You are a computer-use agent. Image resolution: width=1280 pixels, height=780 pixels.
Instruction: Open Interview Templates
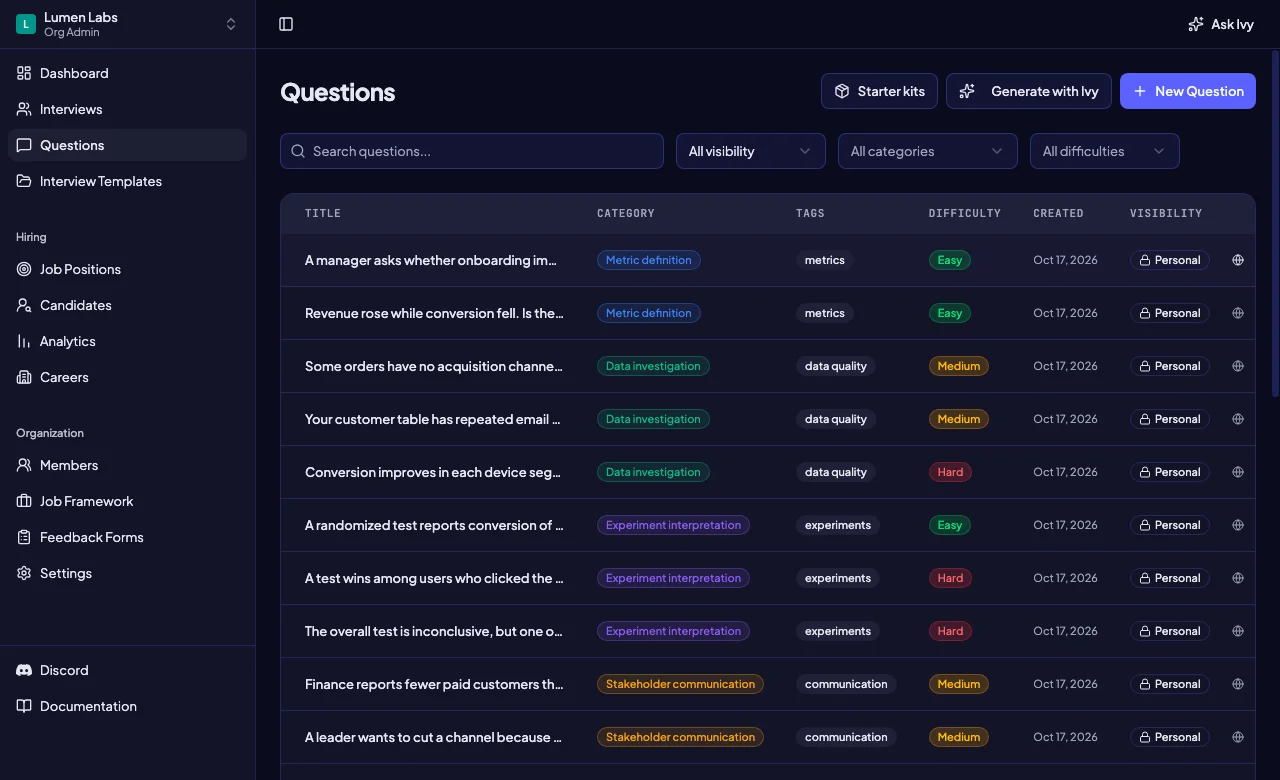127,181
